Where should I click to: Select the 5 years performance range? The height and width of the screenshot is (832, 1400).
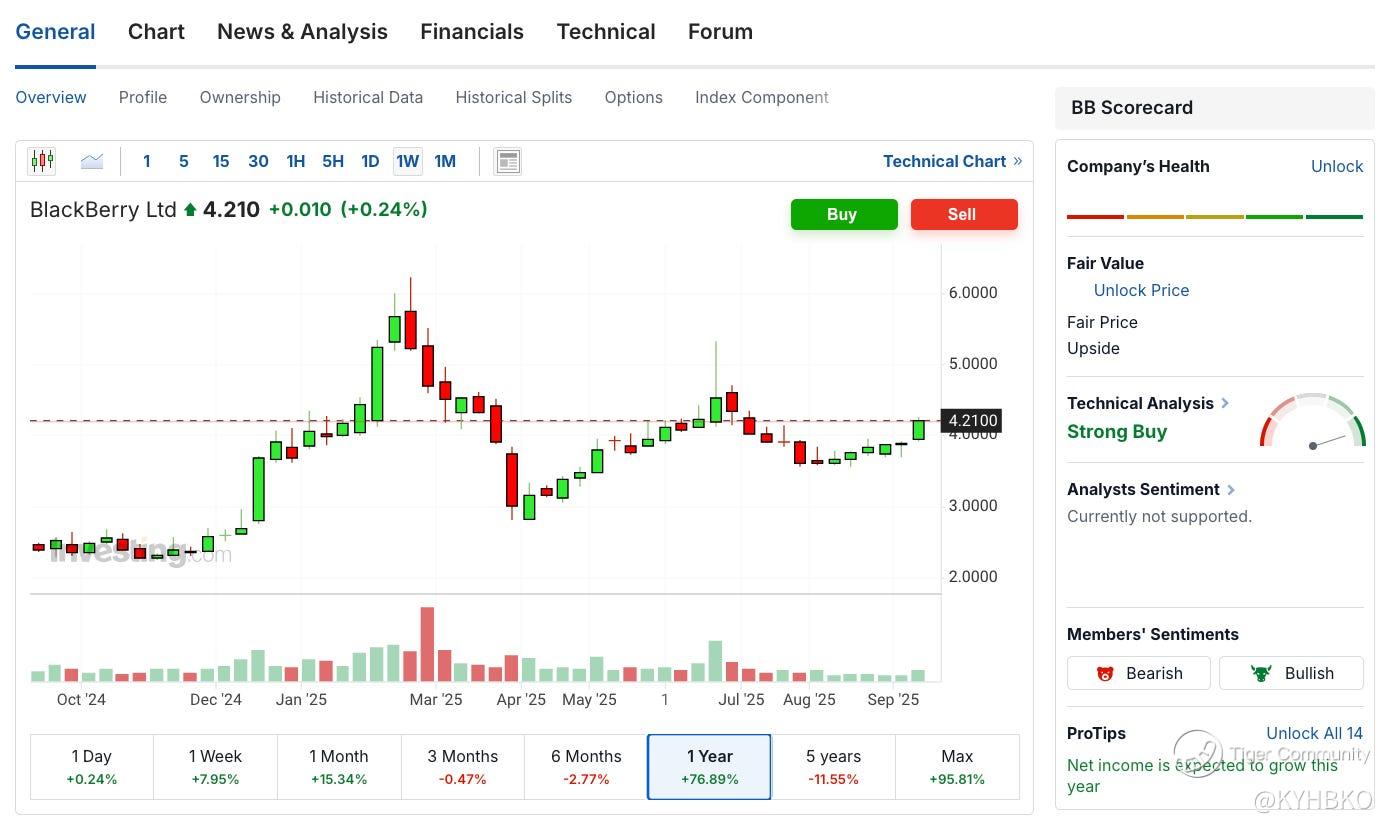(834, 767)
